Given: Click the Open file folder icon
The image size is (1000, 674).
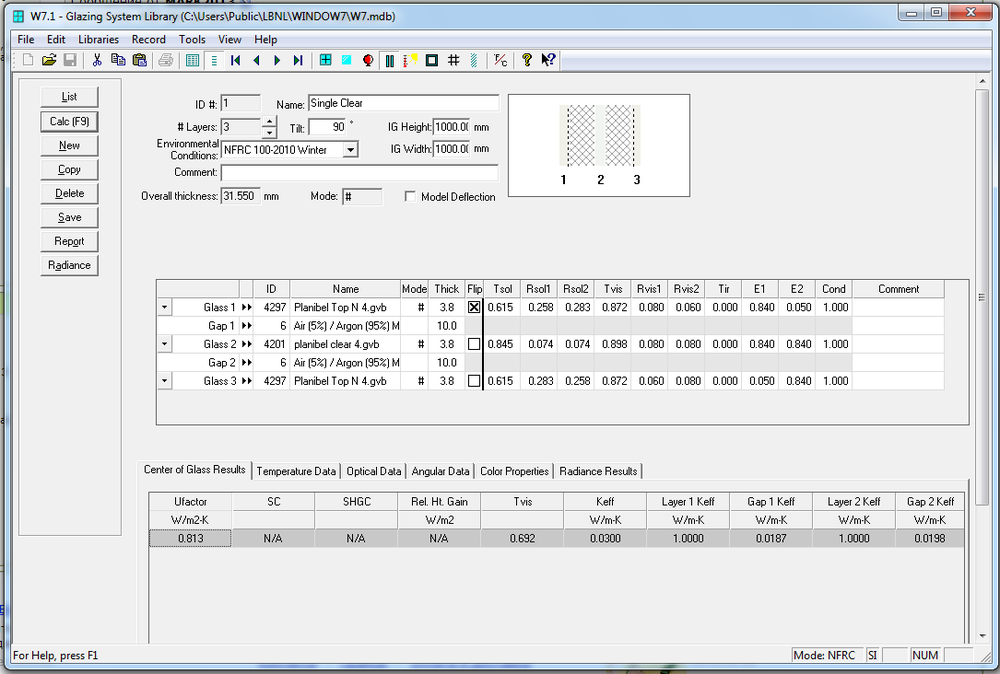Looking at the screenshot, I should pos(48,60).
